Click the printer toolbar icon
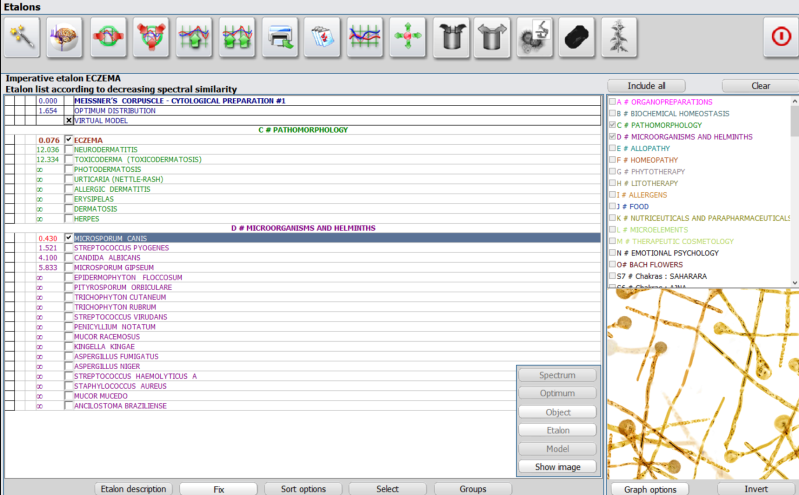The width and height of the screenshot is (799, 495). point(280,37)
